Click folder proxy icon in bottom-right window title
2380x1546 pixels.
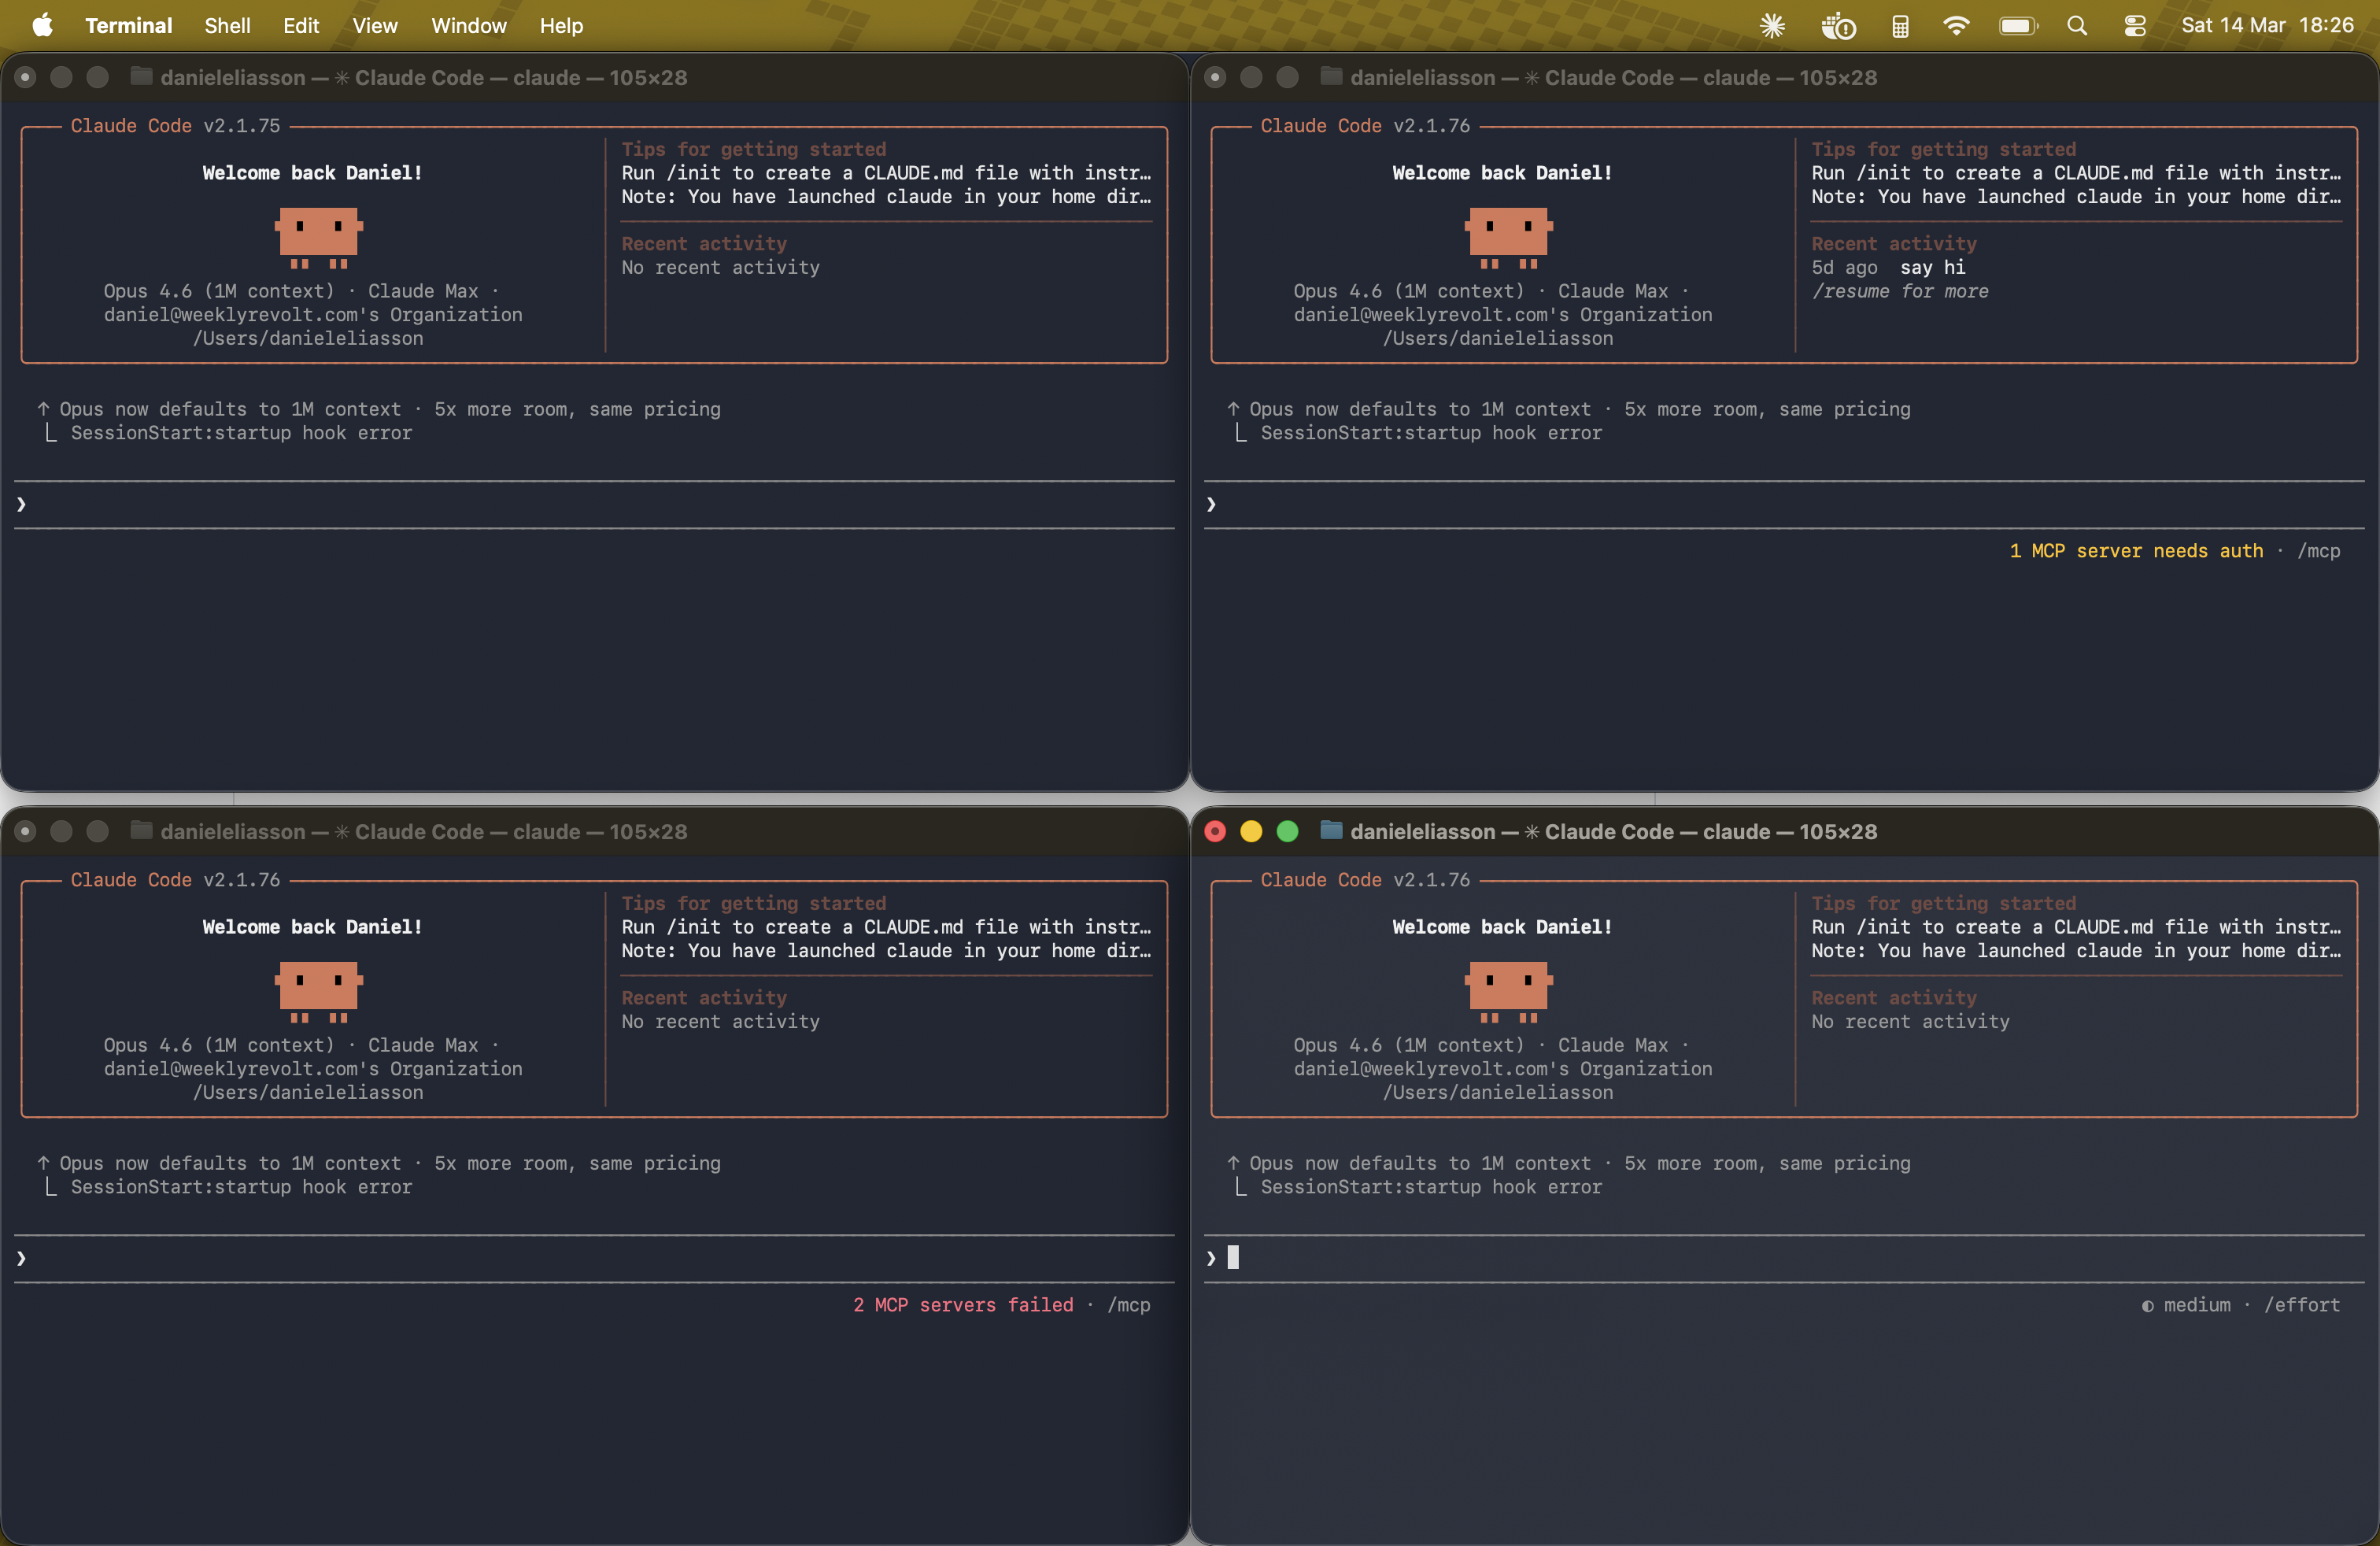click(x=1331, y=831)
